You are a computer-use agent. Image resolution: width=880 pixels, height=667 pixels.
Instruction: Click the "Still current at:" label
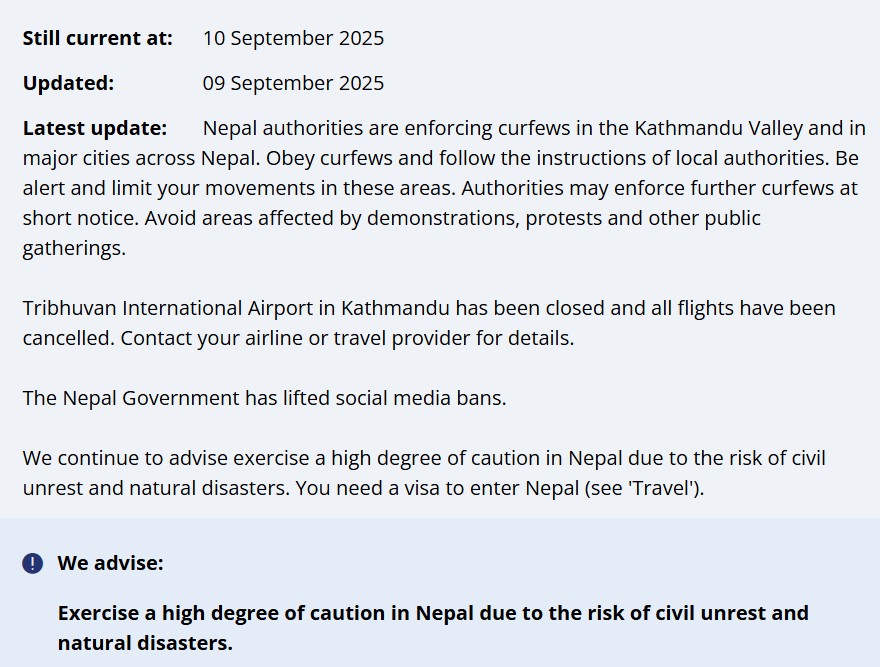click(97, 38)
